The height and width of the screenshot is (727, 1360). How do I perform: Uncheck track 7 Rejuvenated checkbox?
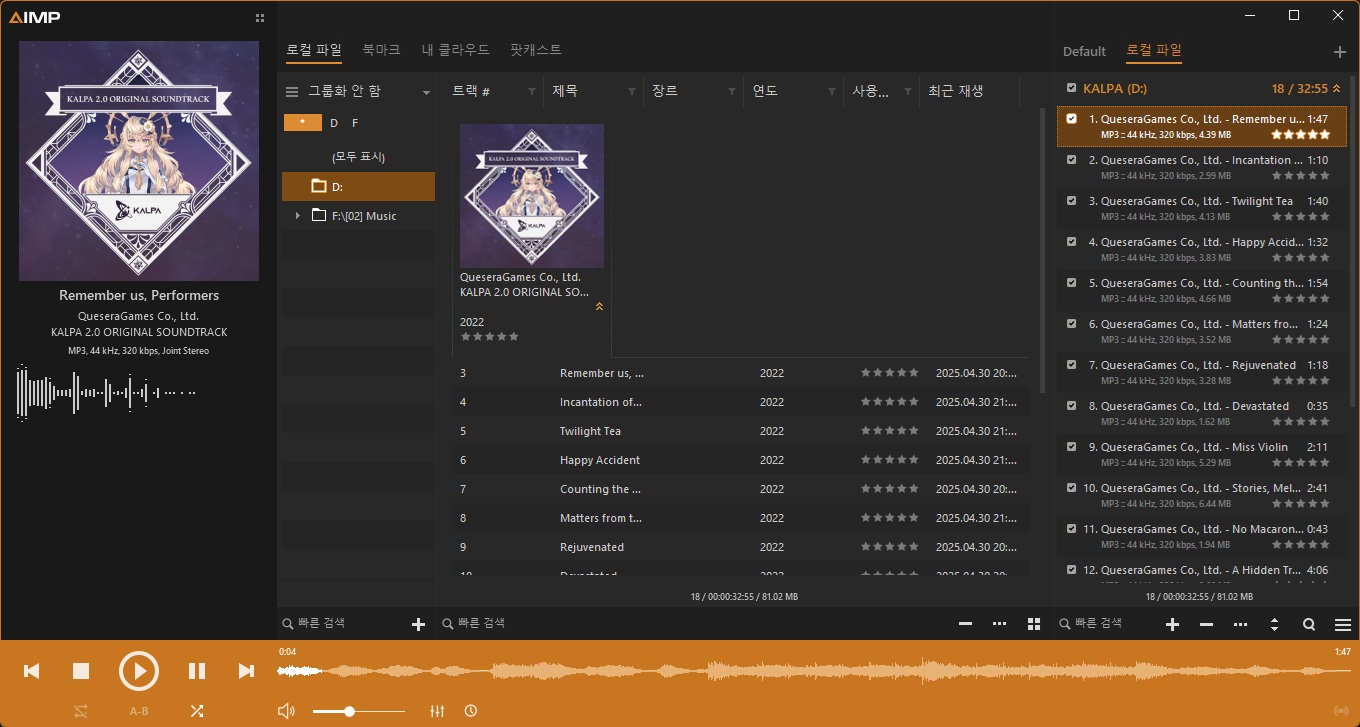point(1072,365)
